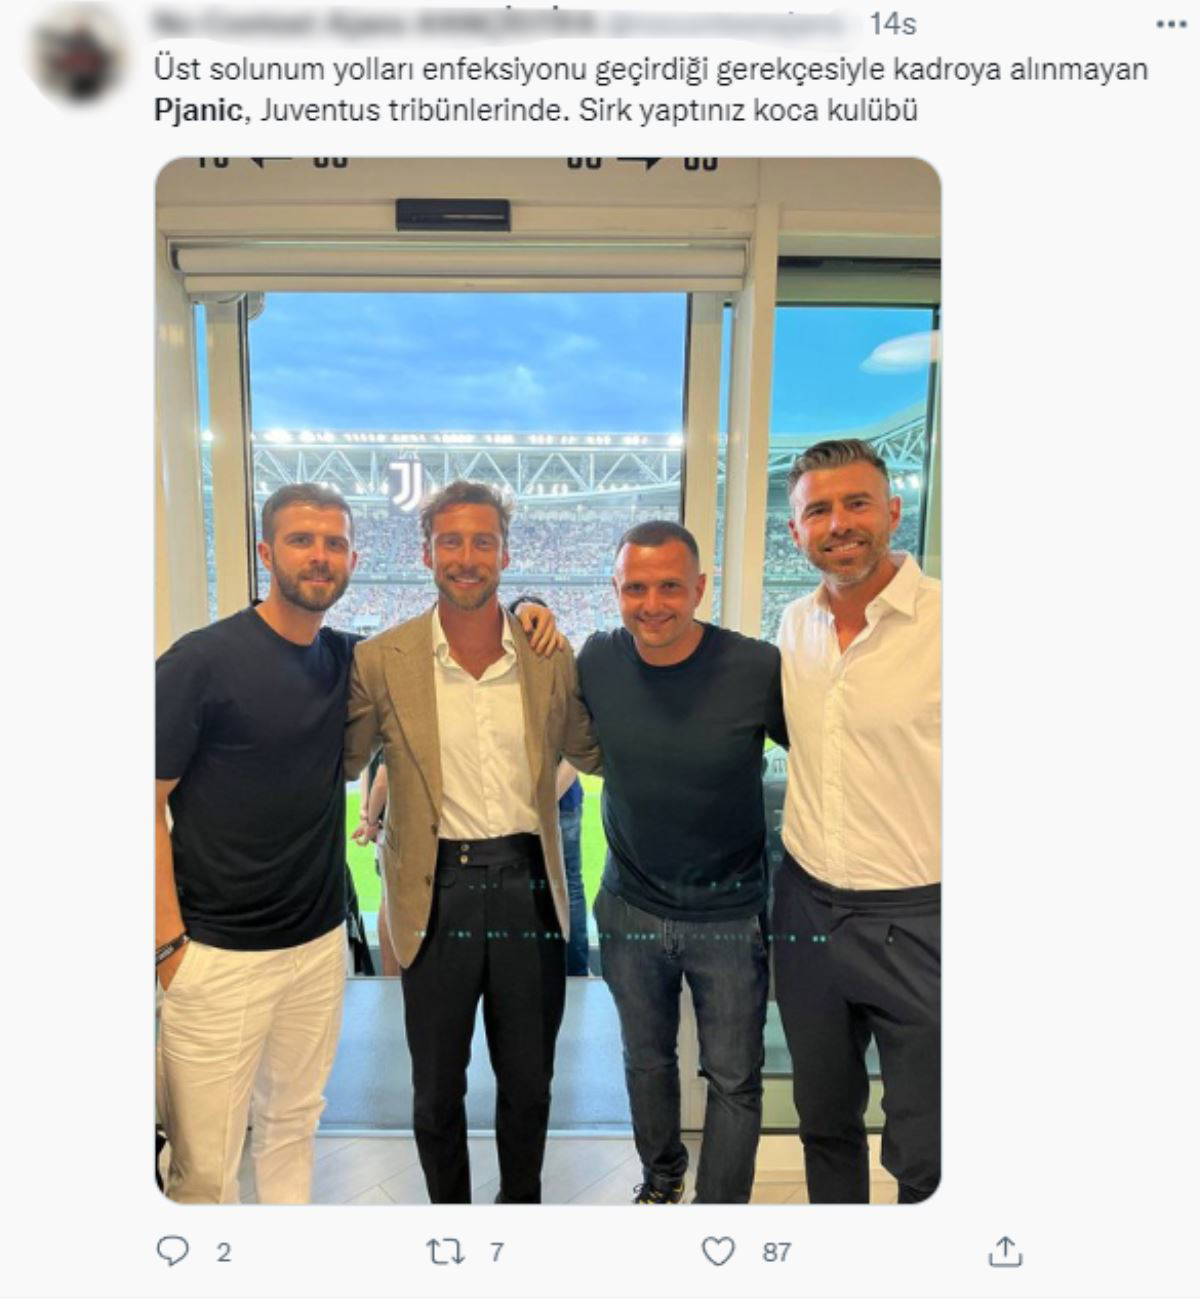View the 2 replies count
The image size is (1200, 1305).
[x=224, y=1252]
